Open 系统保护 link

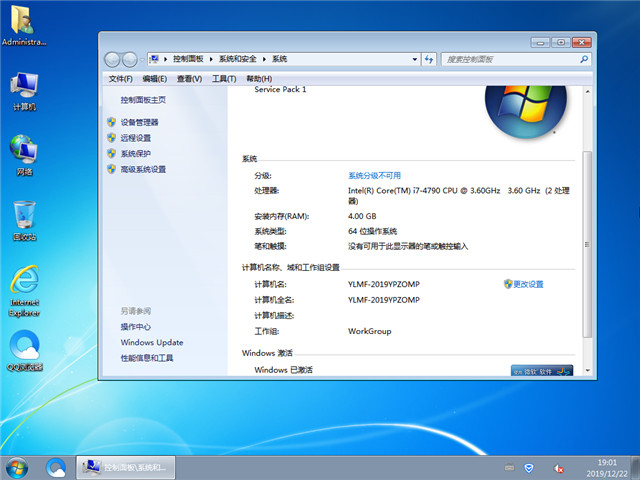(136, 153)
